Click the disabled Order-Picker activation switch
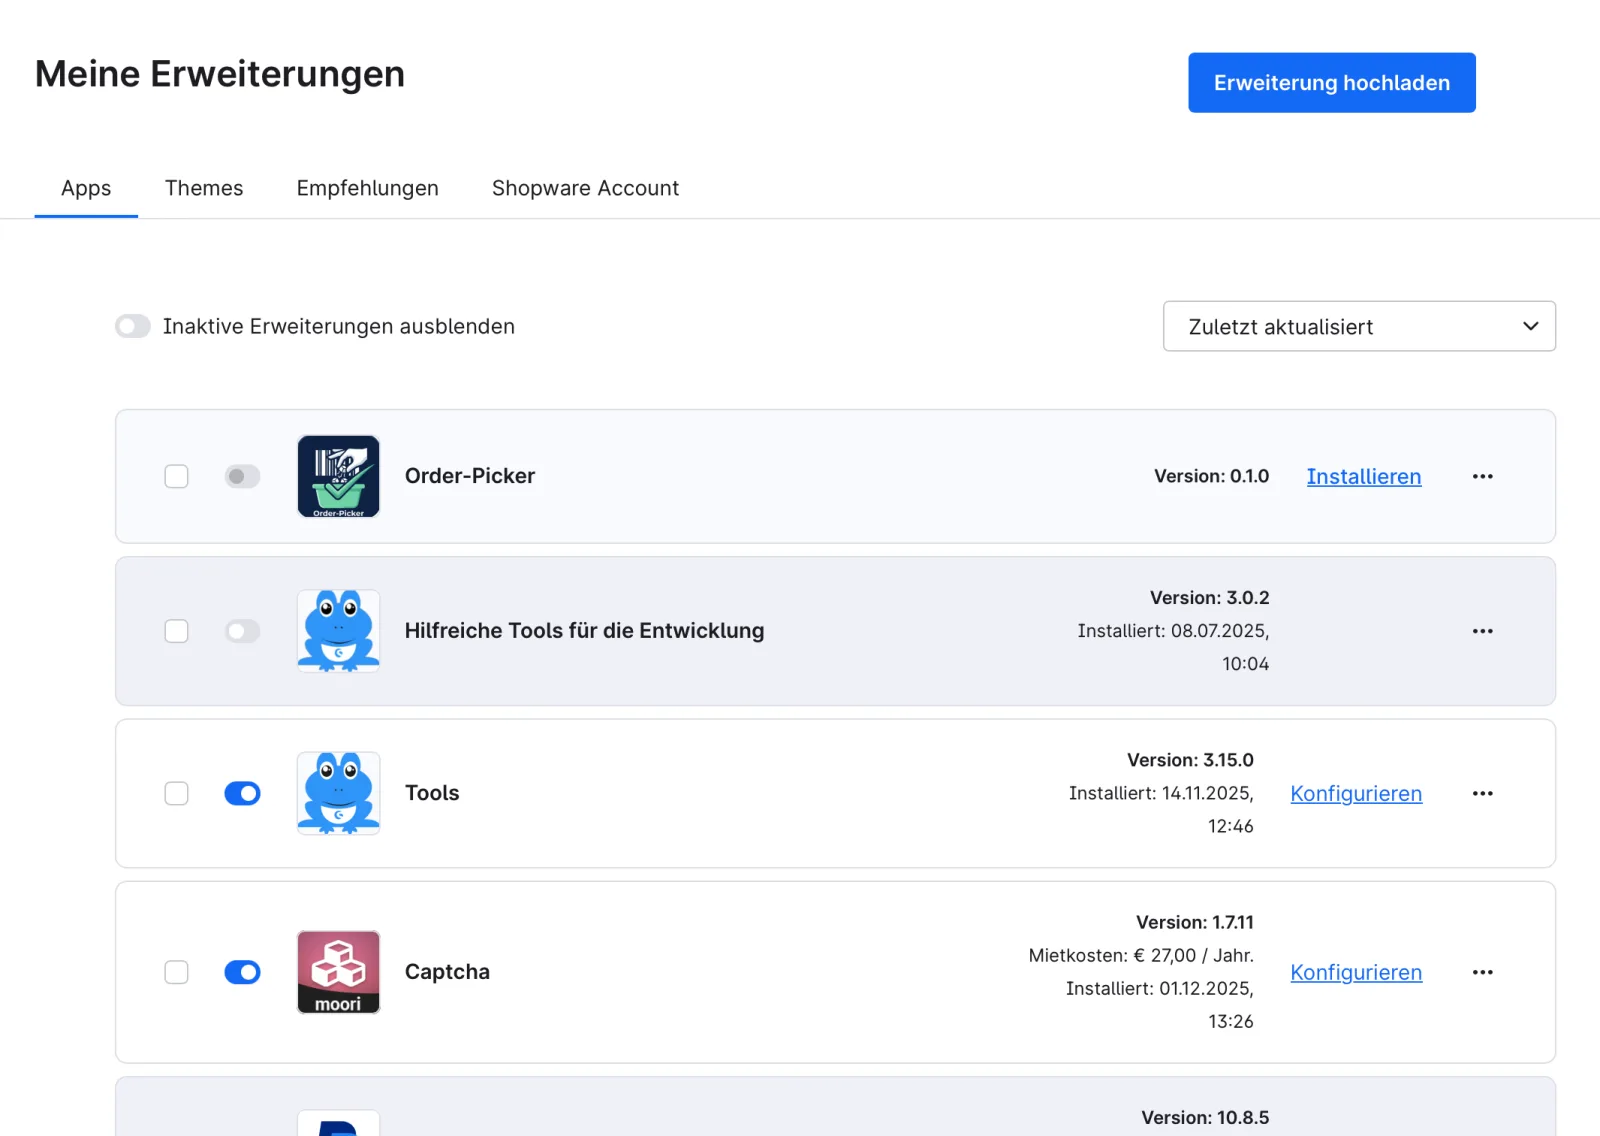Viewport: 1600px width, 1136px height. coord(242,476)
